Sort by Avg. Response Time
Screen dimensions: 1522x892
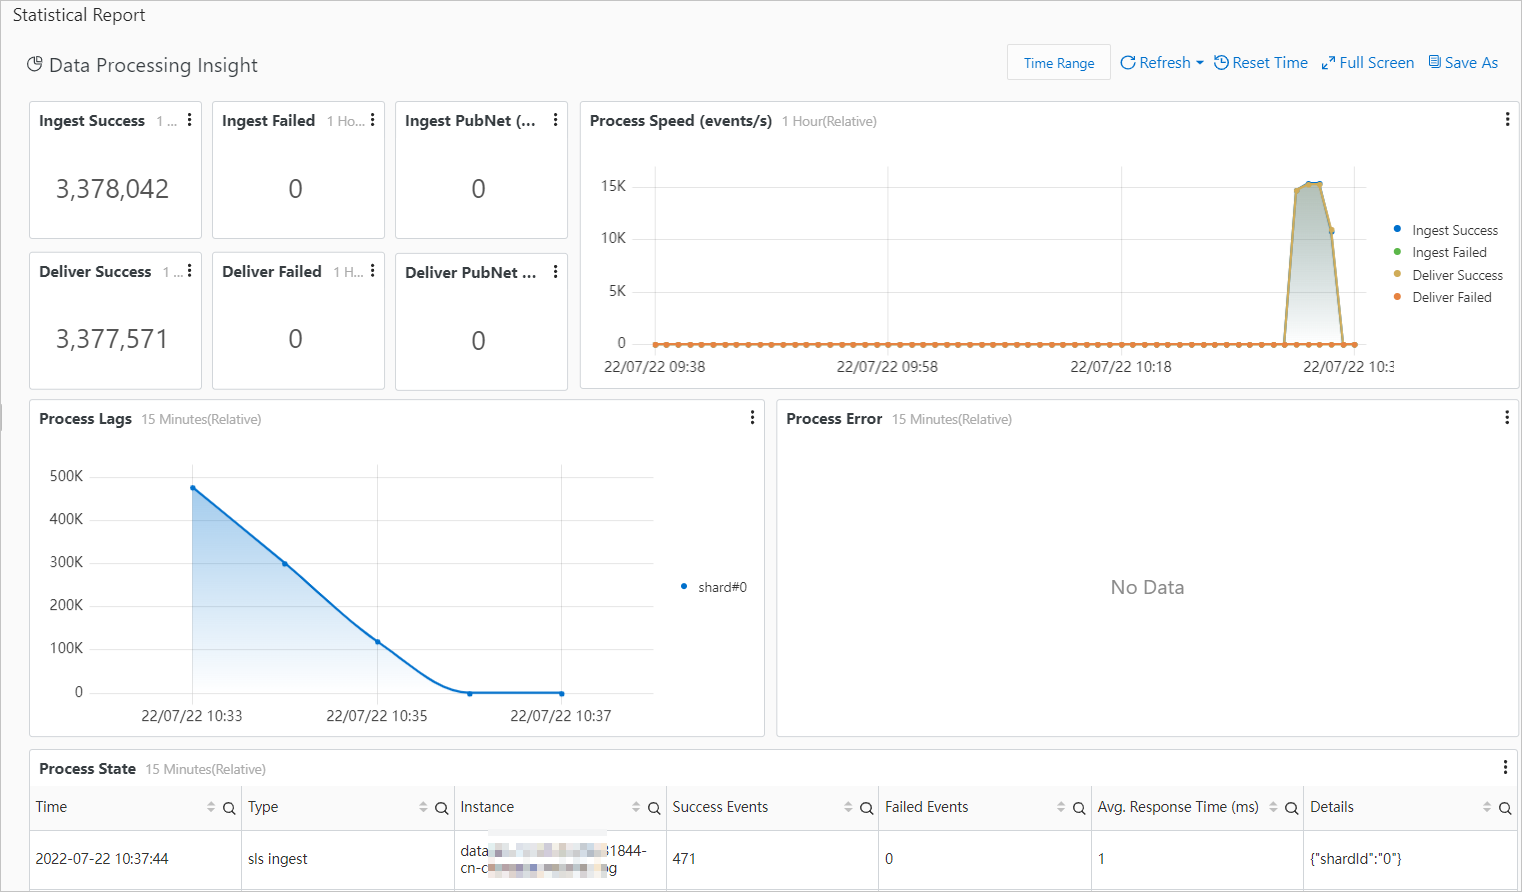pyautogui.click(x=1273, y=807)
